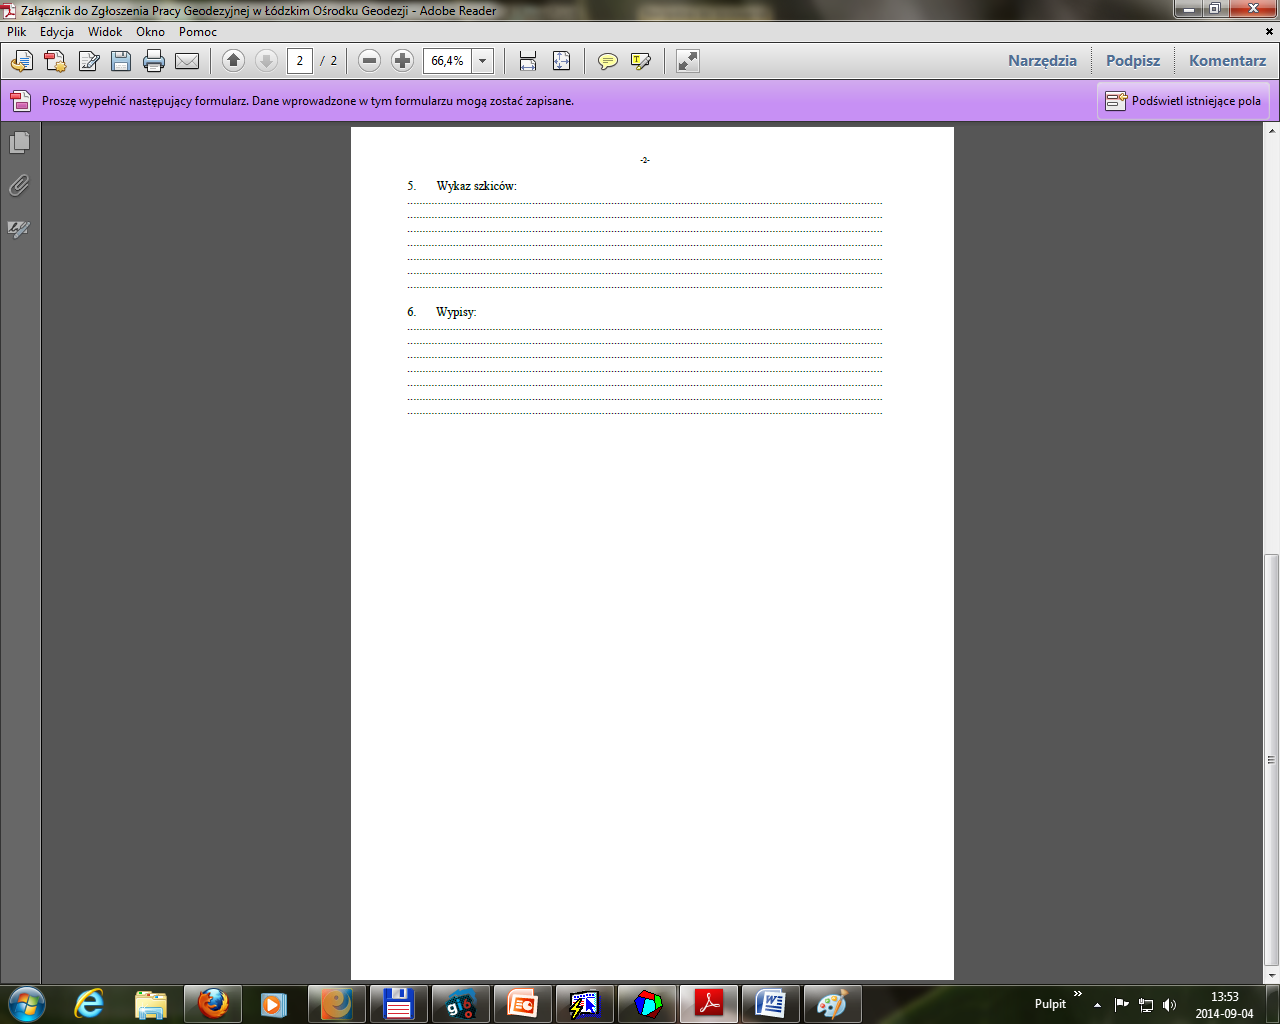Close the menu bar document X
This screenshot has width=1280, height=1024.
[1271, 32]
